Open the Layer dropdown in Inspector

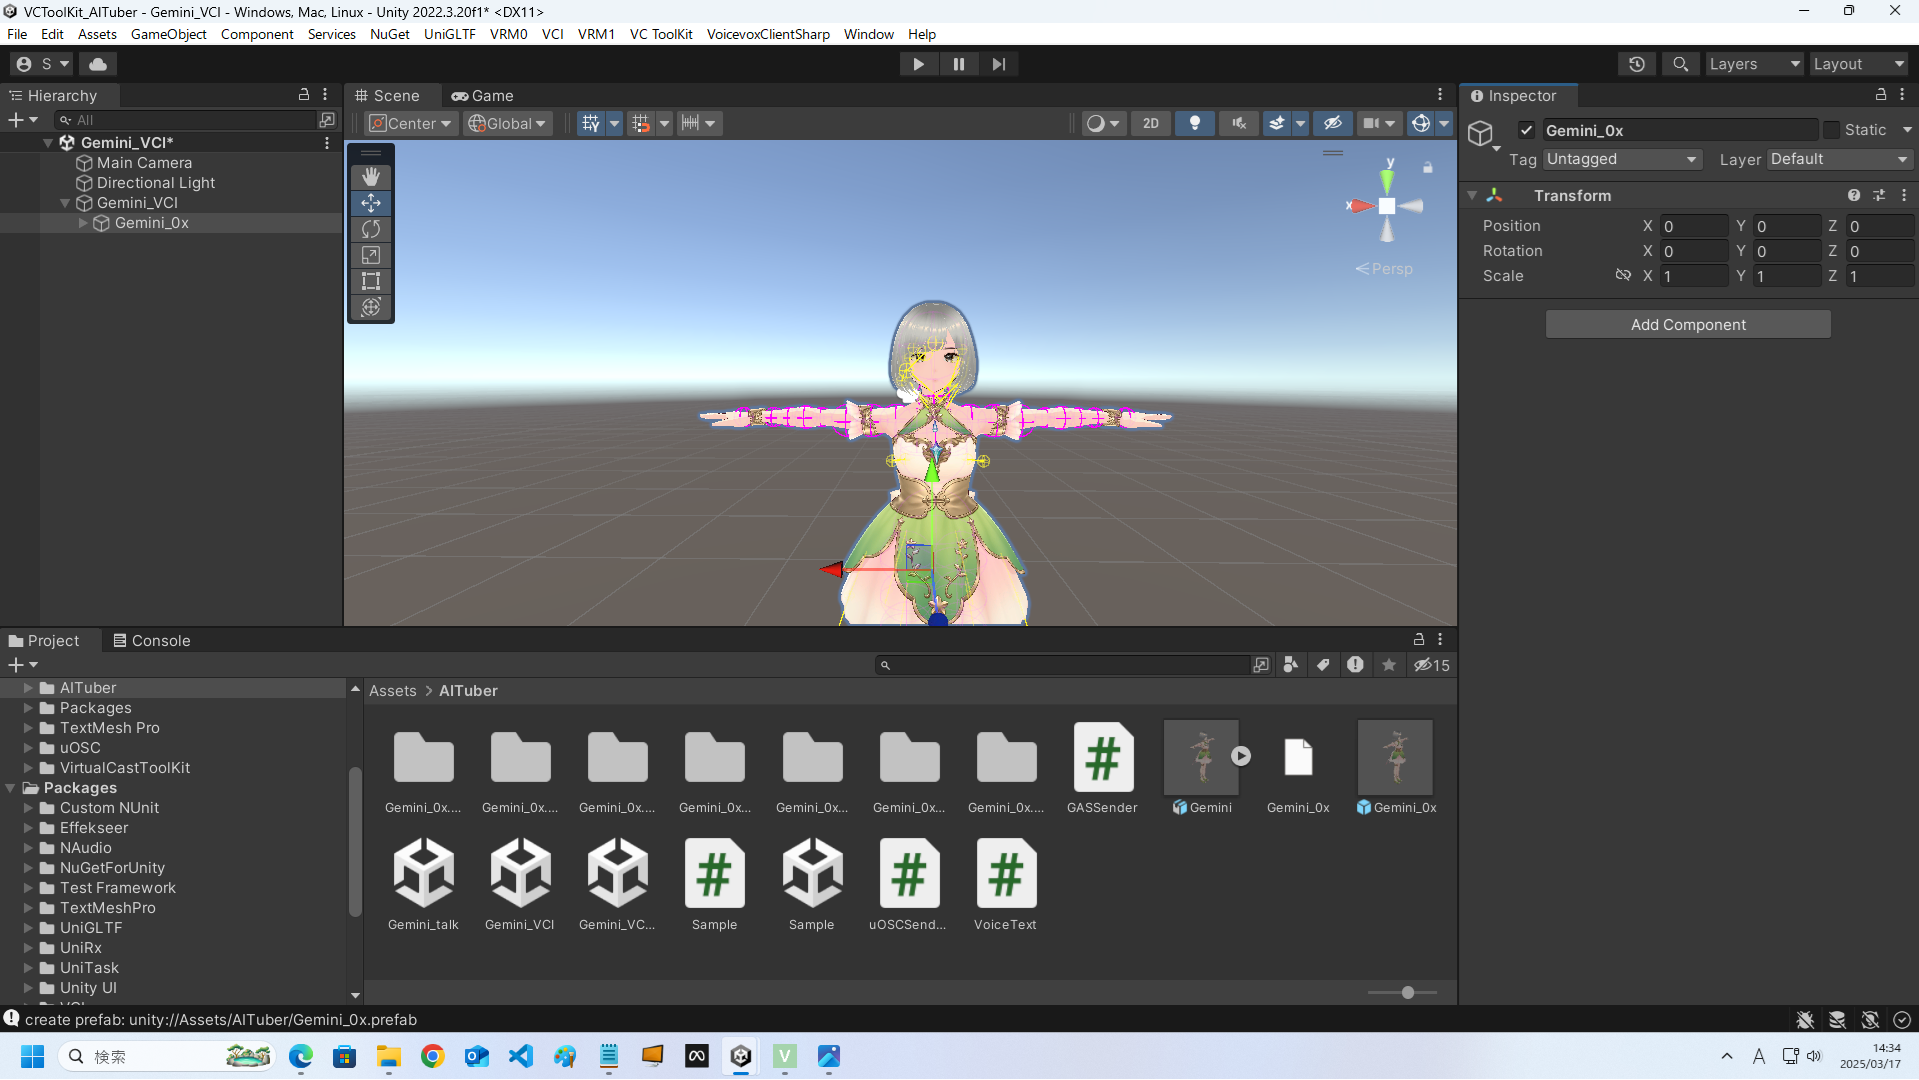1840,160
